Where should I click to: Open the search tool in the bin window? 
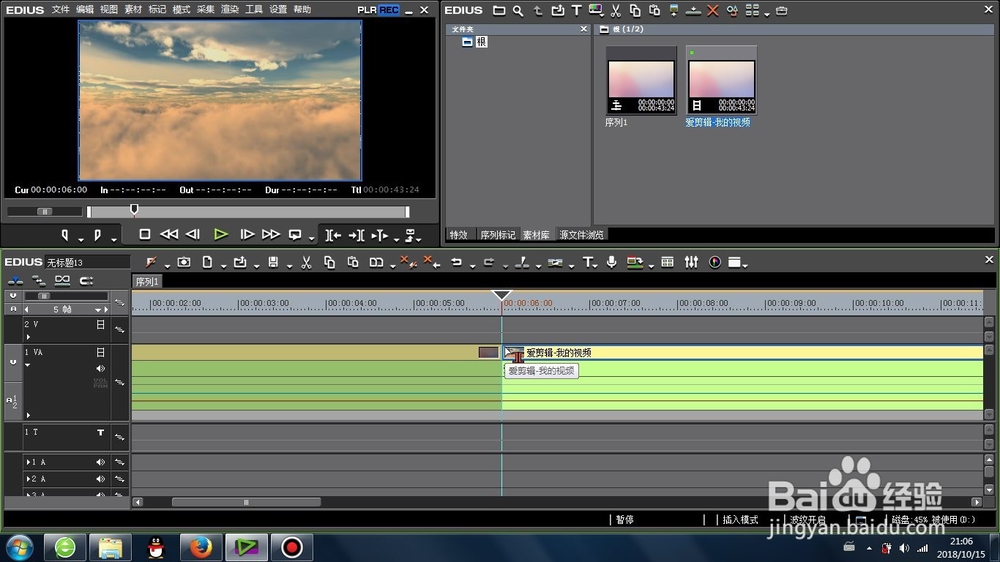tap(518, 10)
